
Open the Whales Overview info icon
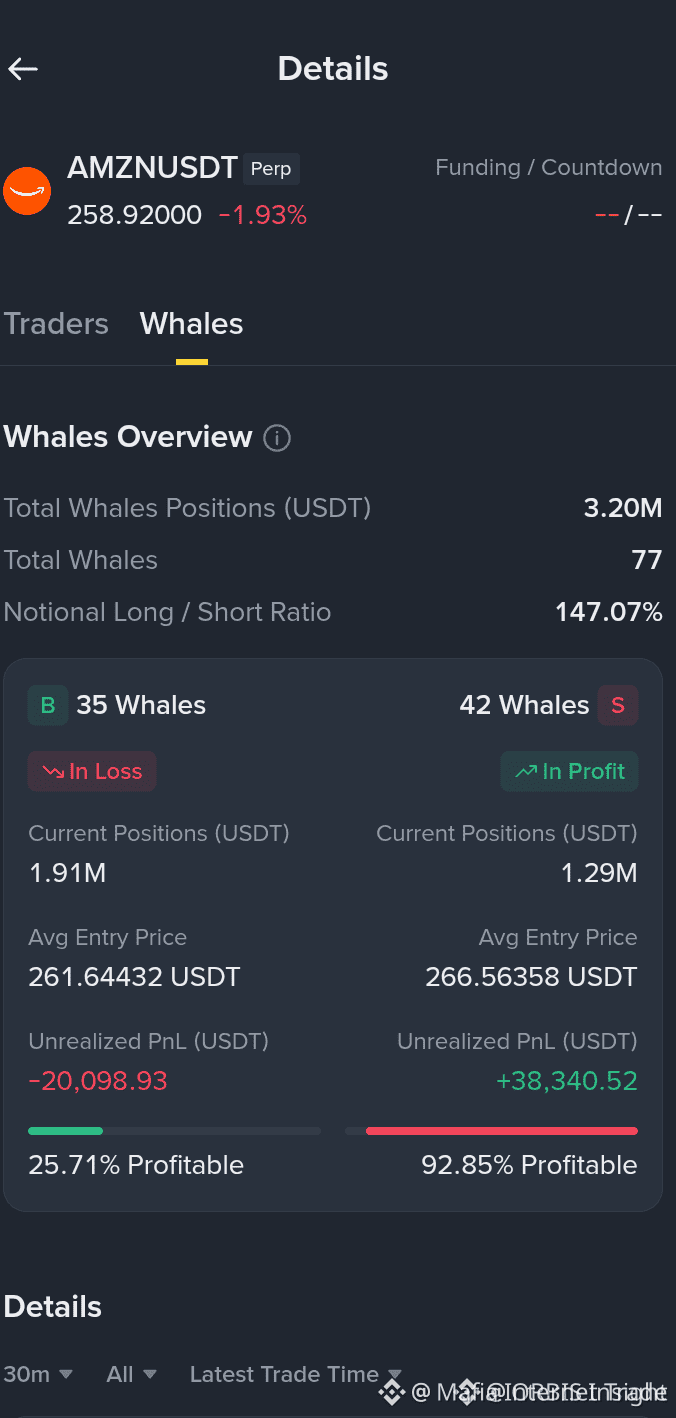pyautogui.click(x=277, y=438)
